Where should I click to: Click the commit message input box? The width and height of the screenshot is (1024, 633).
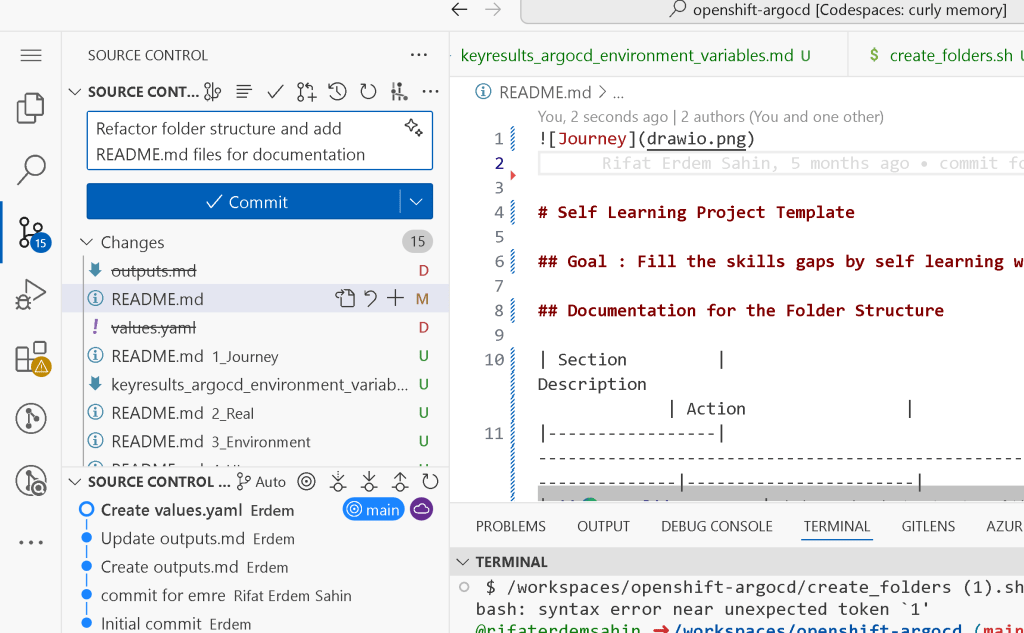pos(259,141)
